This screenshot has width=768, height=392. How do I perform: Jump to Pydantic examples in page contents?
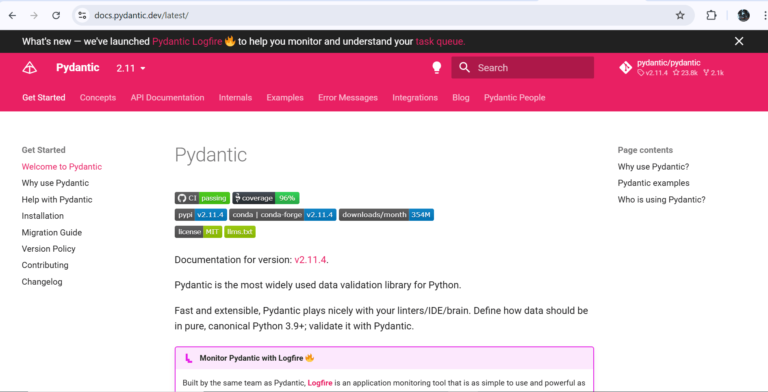[x=653, y=183]
